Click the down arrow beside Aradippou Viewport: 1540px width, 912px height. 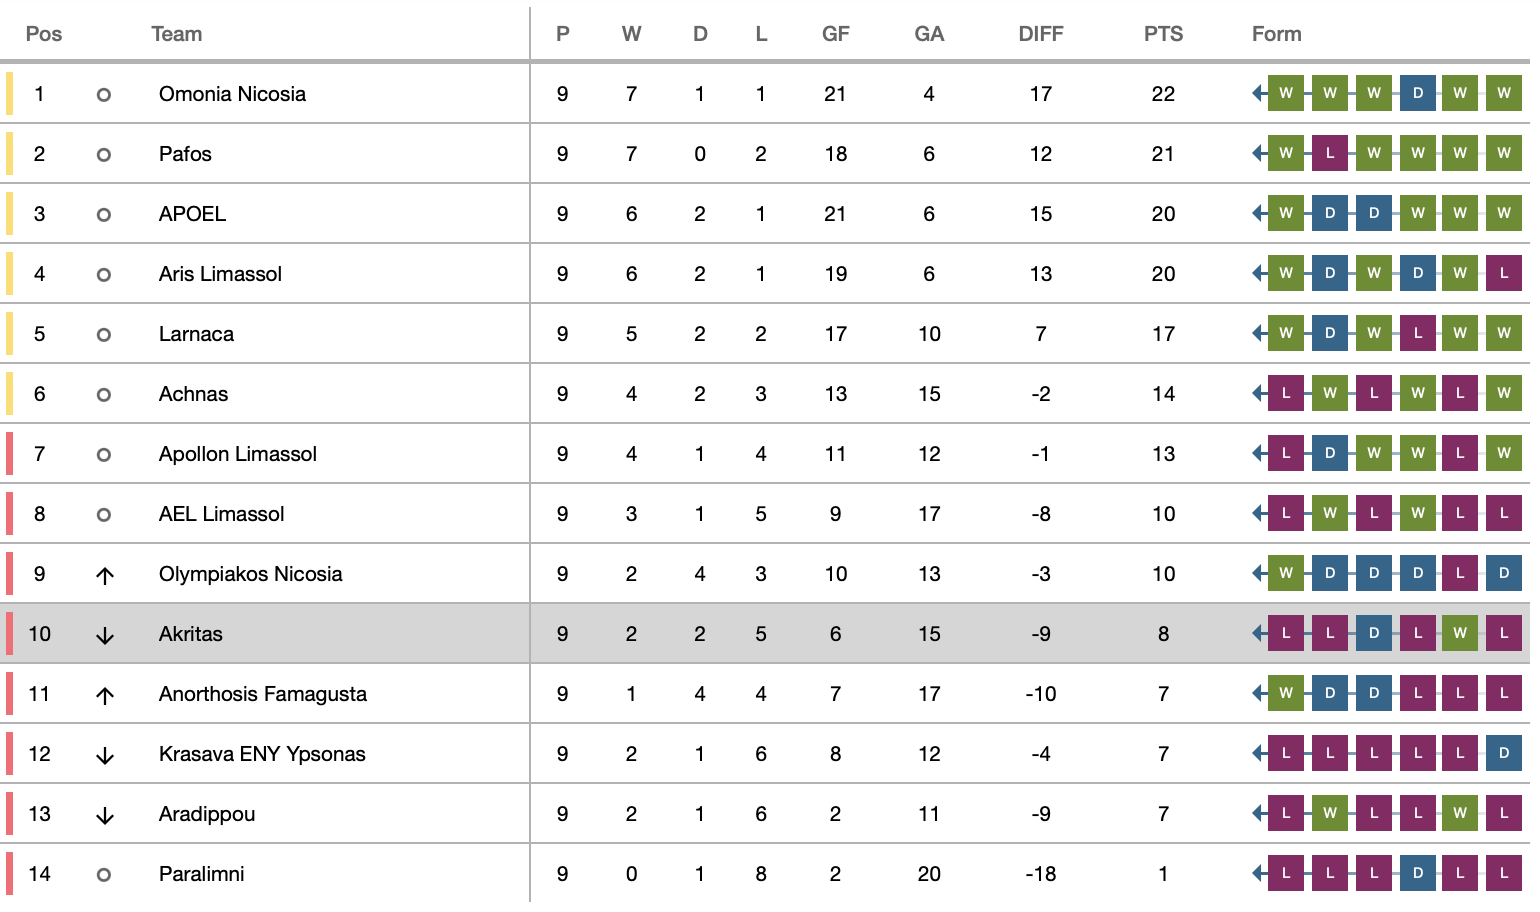[x=104, y=815]
